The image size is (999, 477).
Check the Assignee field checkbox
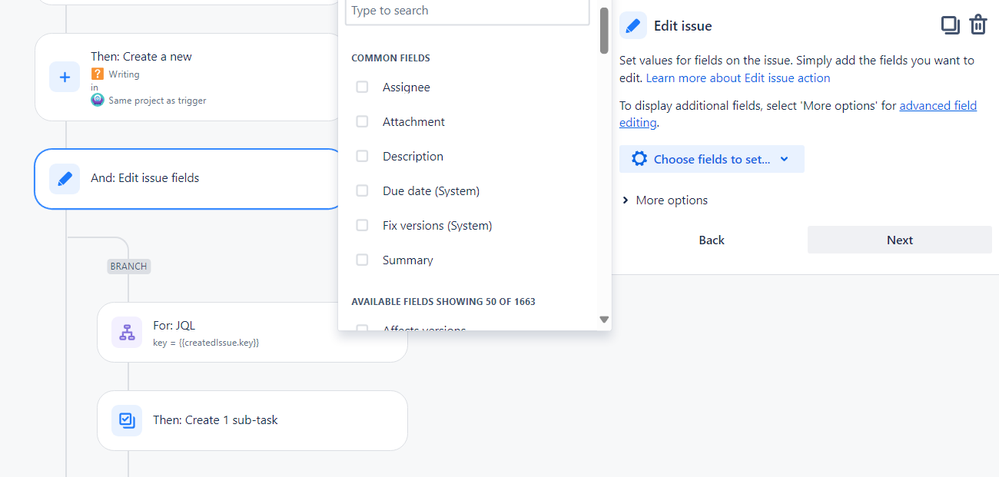362,87
